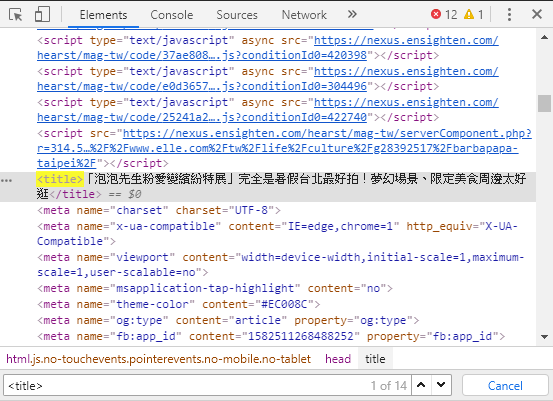Click the html breadcrumb item
The height and width of the screenshot is (401, 553).
158,359
